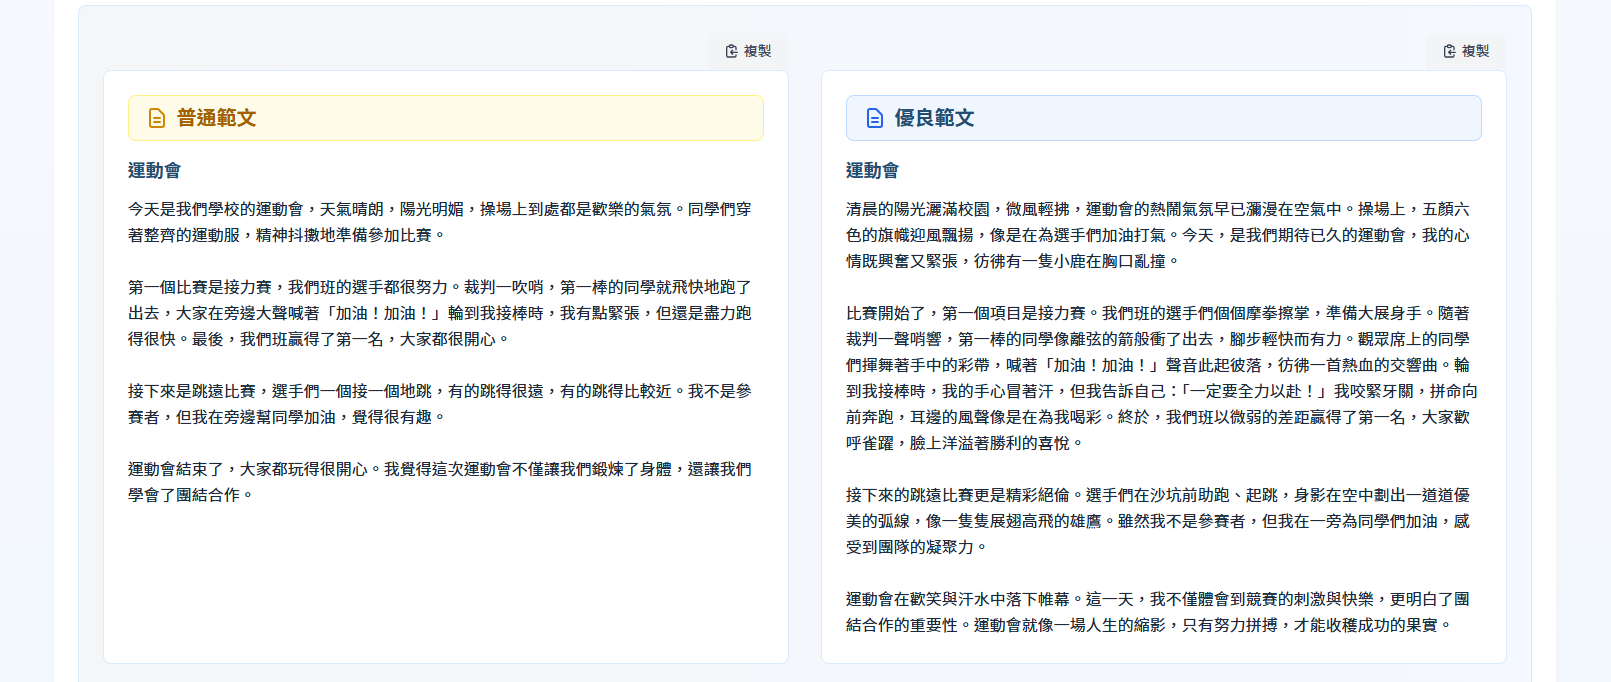Viewport: 1611px width, 682px height.
Task: Select the 普通範文 header label
Action: (x=216, y=118)
